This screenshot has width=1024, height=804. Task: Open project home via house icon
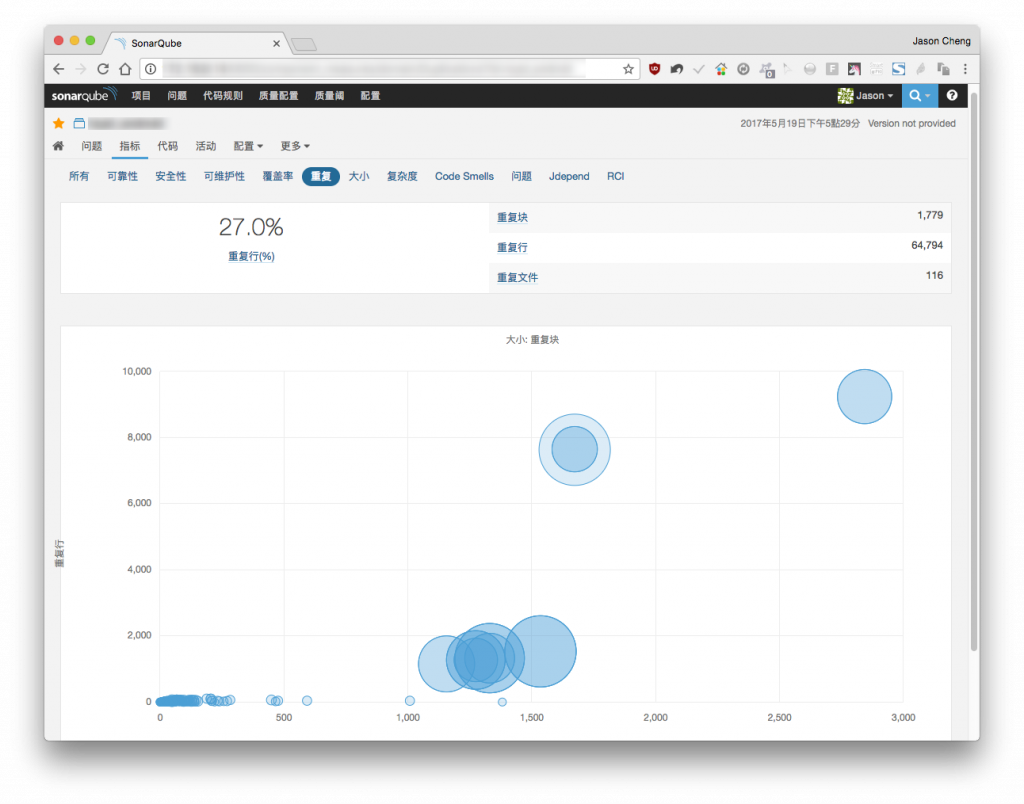tap(58, 146)
